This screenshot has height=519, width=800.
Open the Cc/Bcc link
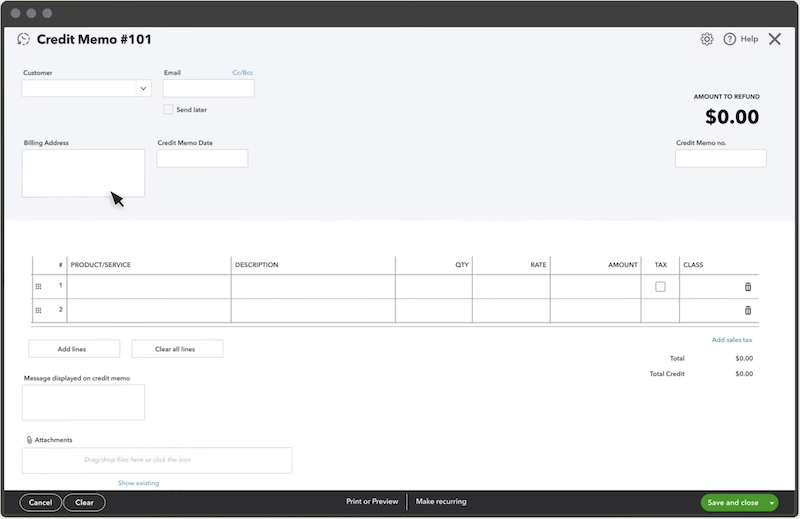(x=243, y=72)
